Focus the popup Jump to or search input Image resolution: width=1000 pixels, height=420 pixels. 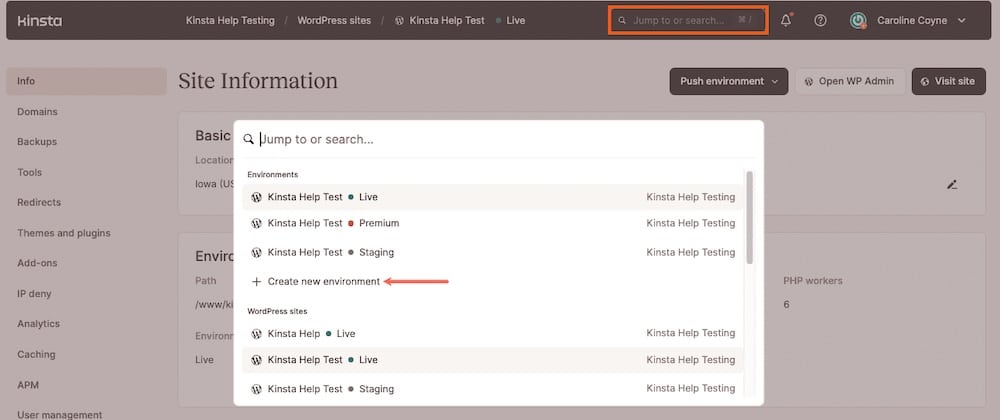(x=499, y=139)
